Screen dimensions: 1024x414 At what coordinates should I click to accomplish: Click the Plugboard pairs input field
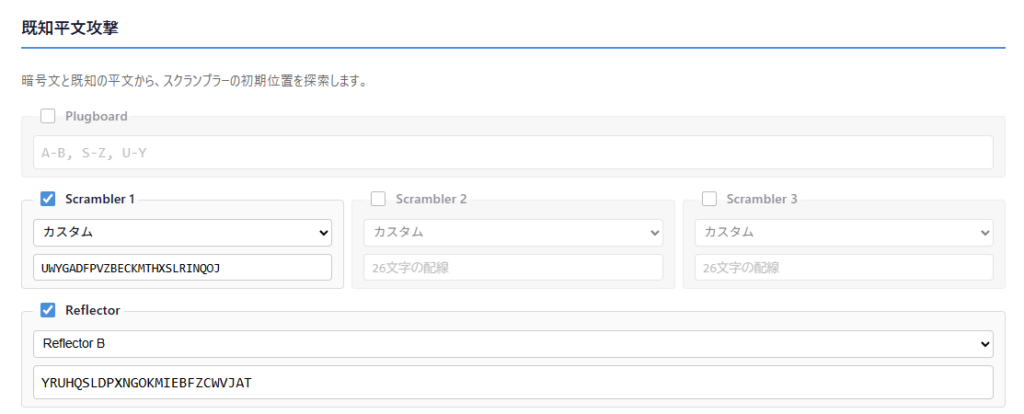tap(513, 153)
